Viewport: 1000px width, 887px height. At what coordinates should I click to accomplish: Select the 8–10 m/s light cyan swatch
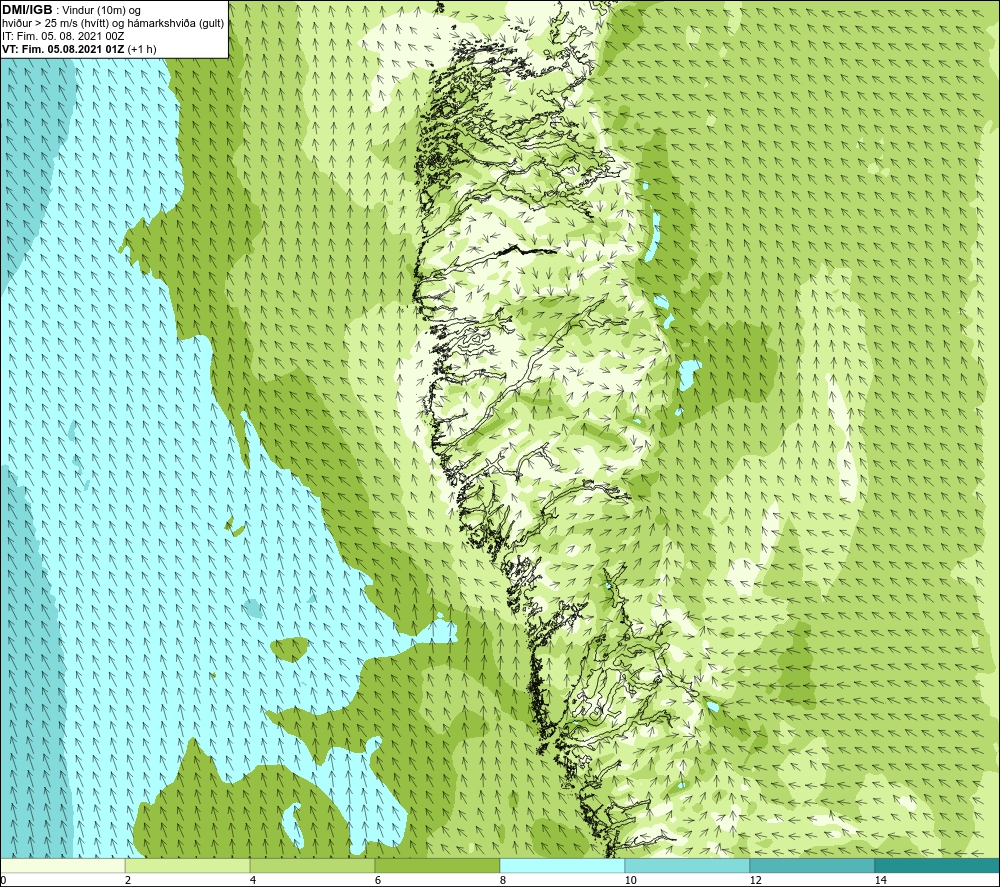(562, 865)
